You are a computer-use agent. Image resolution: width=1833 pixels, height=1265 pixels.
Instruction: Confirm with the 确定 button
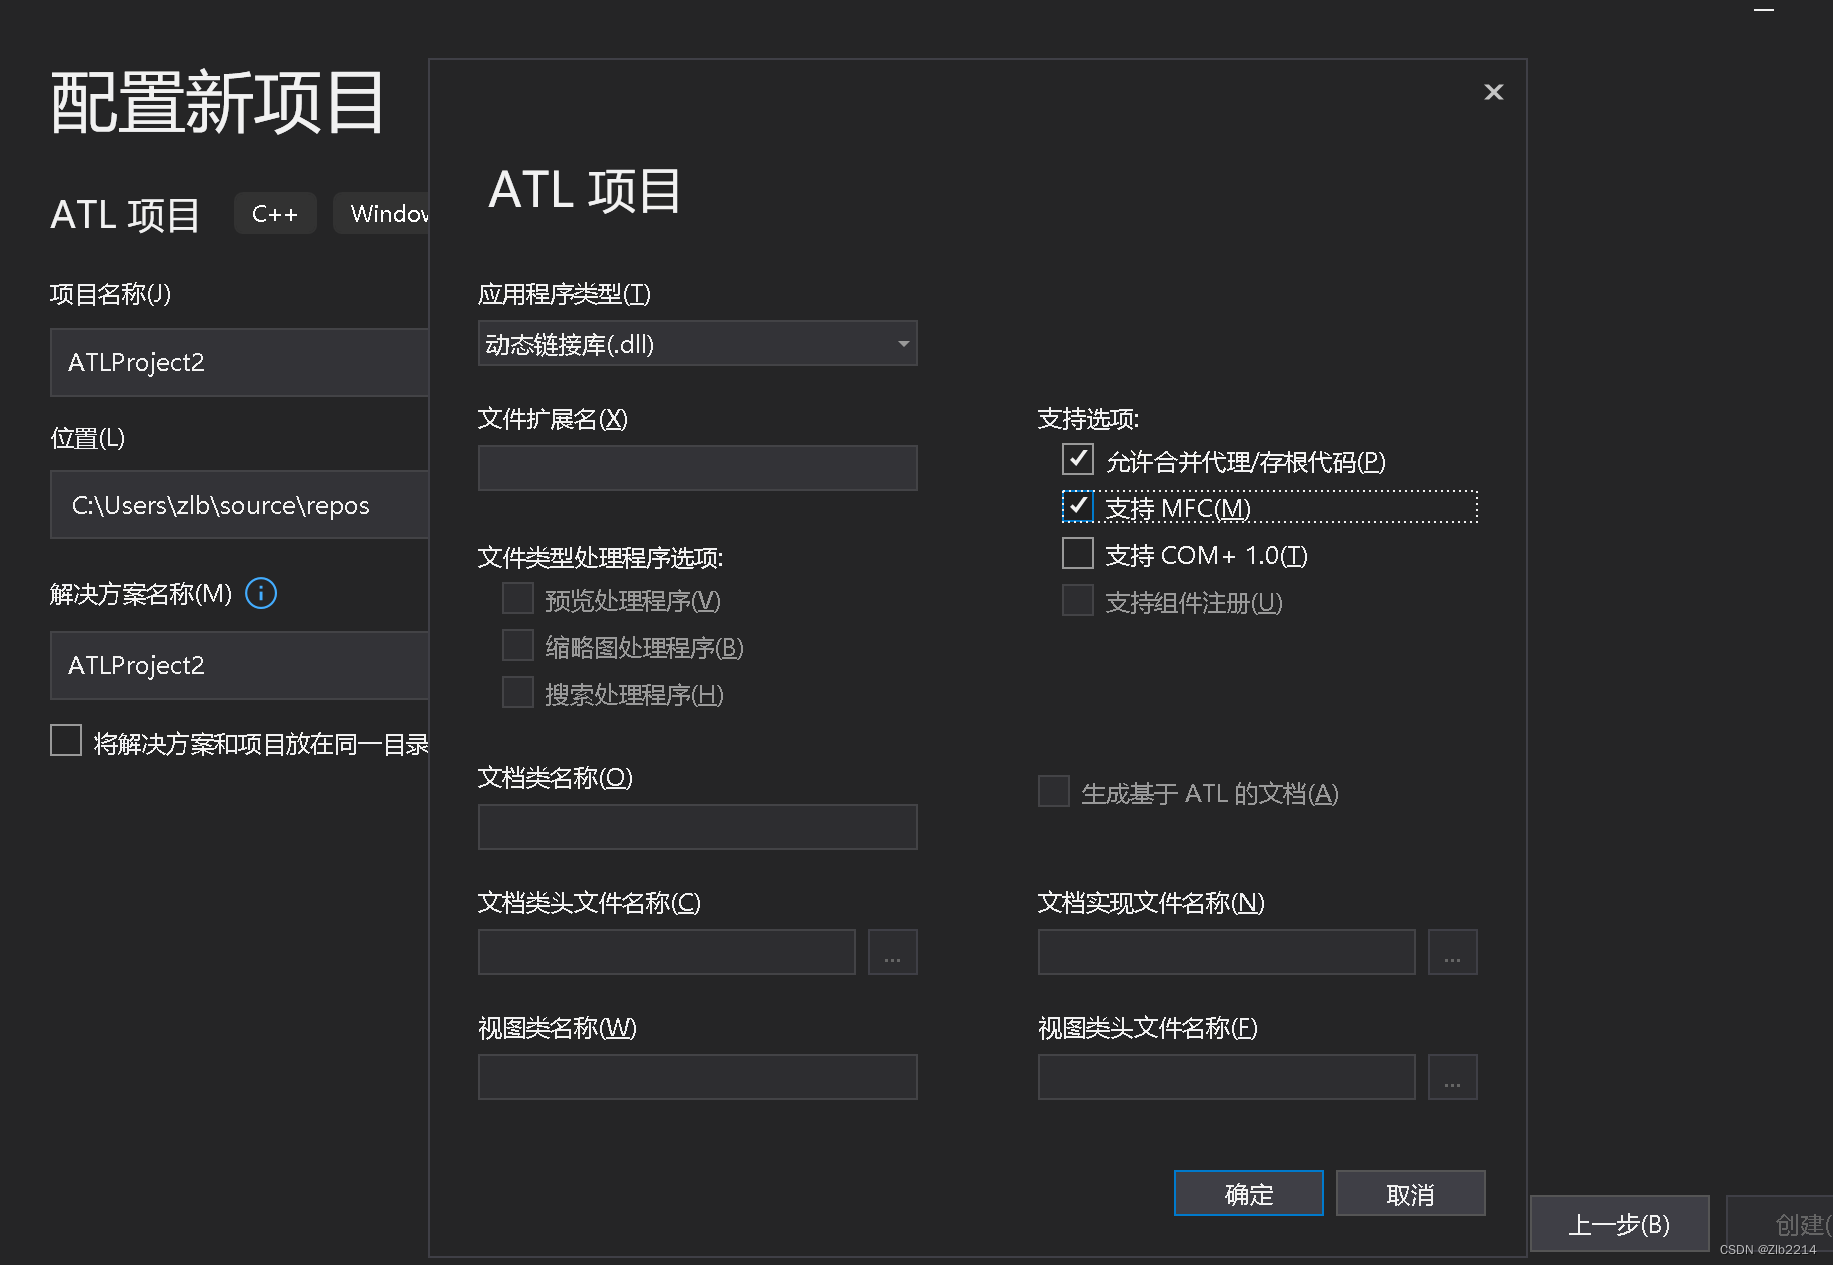[1248, 1193]
